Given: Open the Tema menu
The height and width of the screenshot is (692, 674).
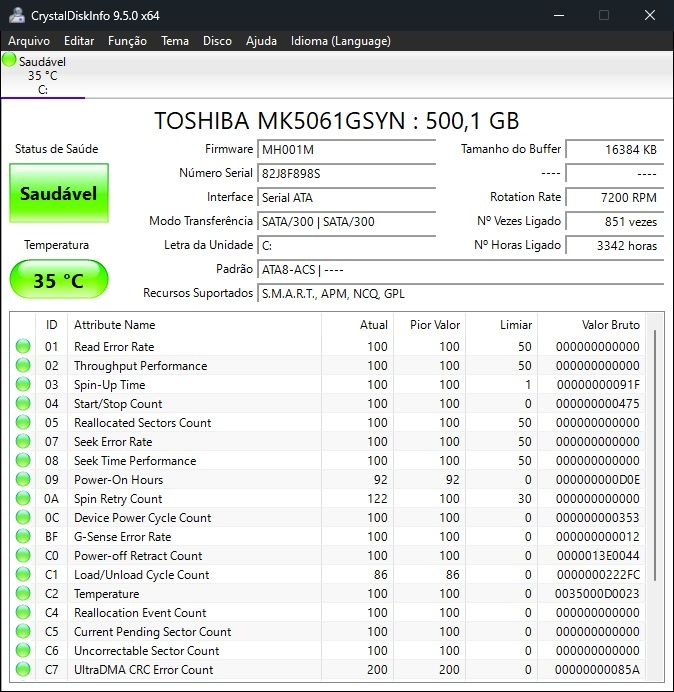Looking at the screenshot, I should [175, 41].
